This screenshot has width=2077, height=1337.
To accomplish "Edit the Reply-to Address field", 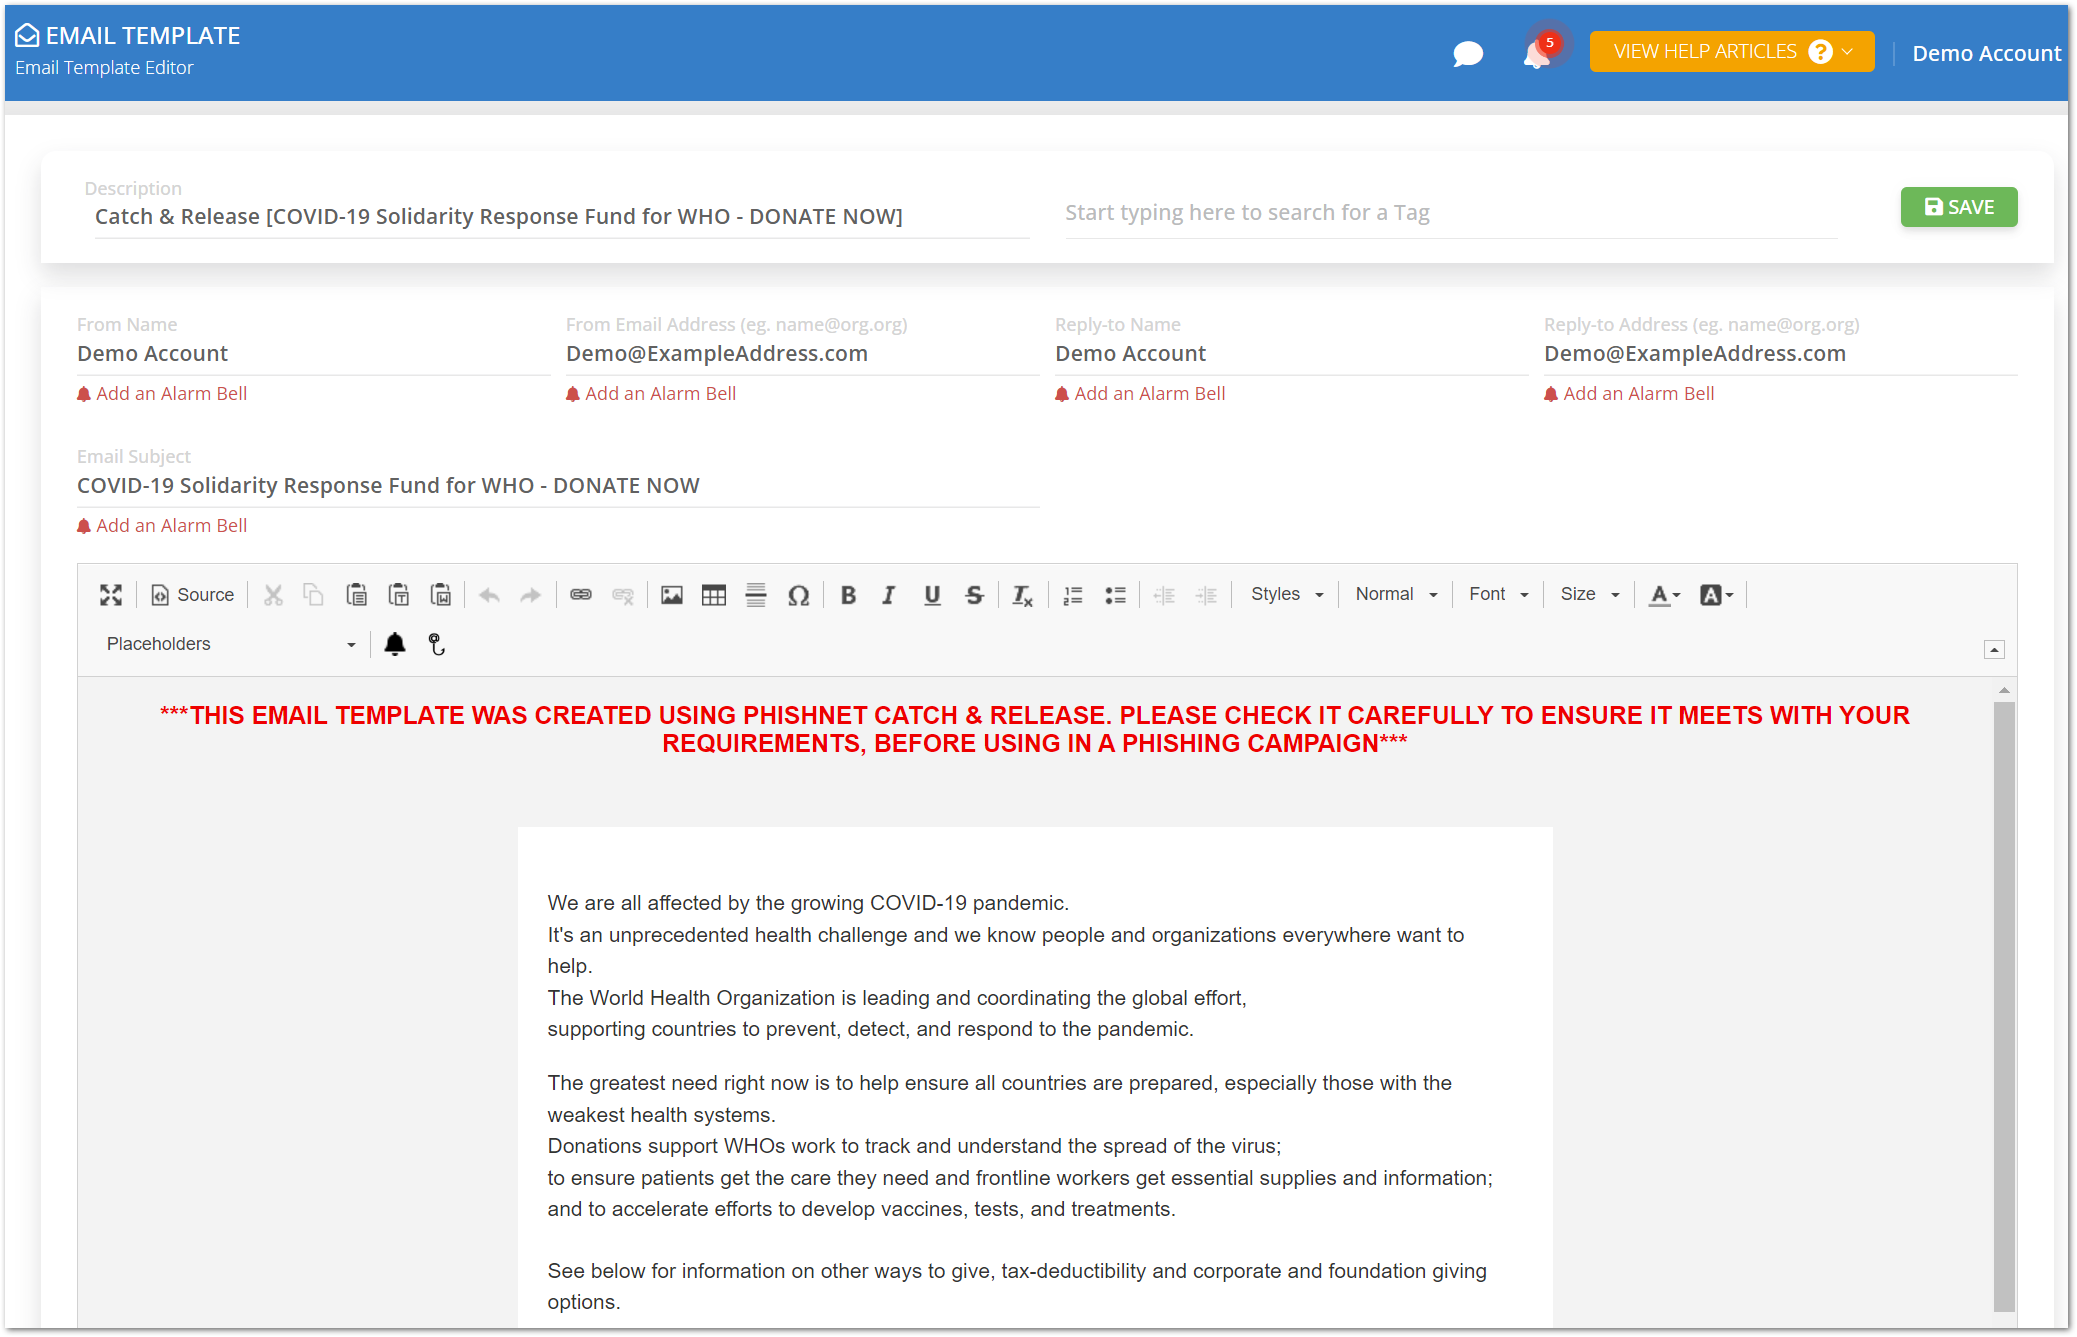I will click(1780, 354).
